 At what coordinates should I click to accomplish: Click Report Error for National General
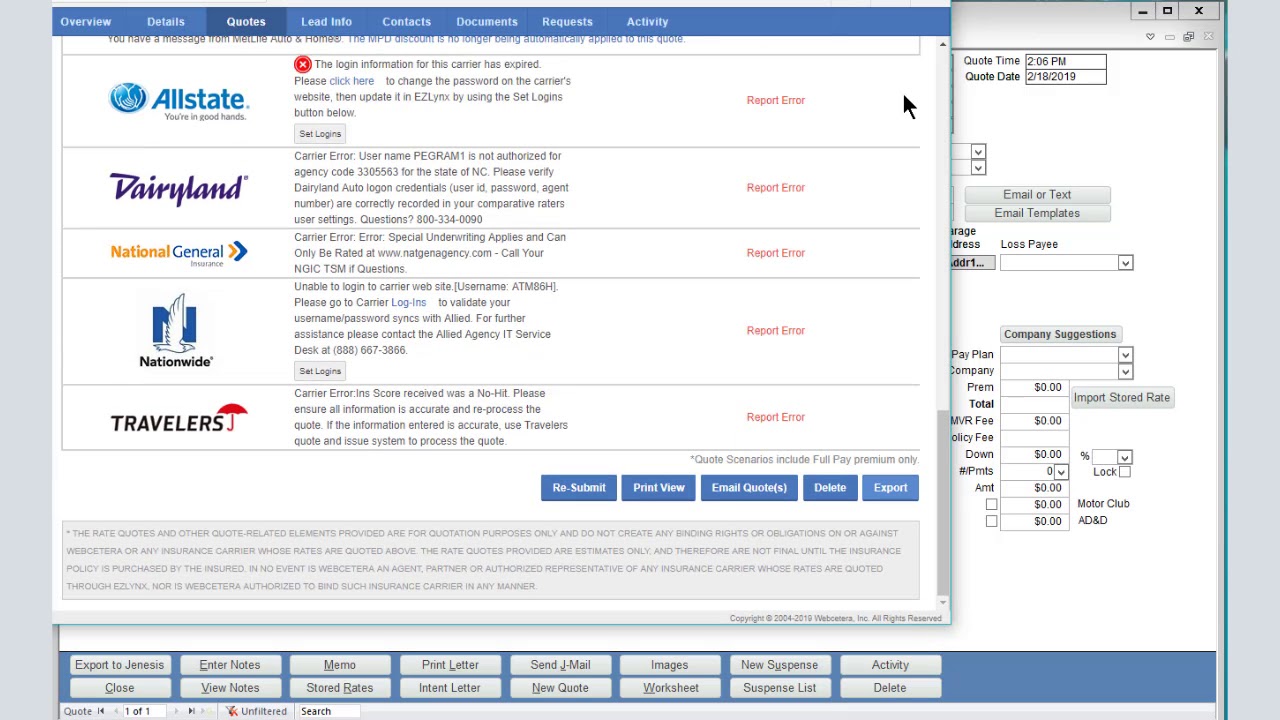tap(775, 253)
